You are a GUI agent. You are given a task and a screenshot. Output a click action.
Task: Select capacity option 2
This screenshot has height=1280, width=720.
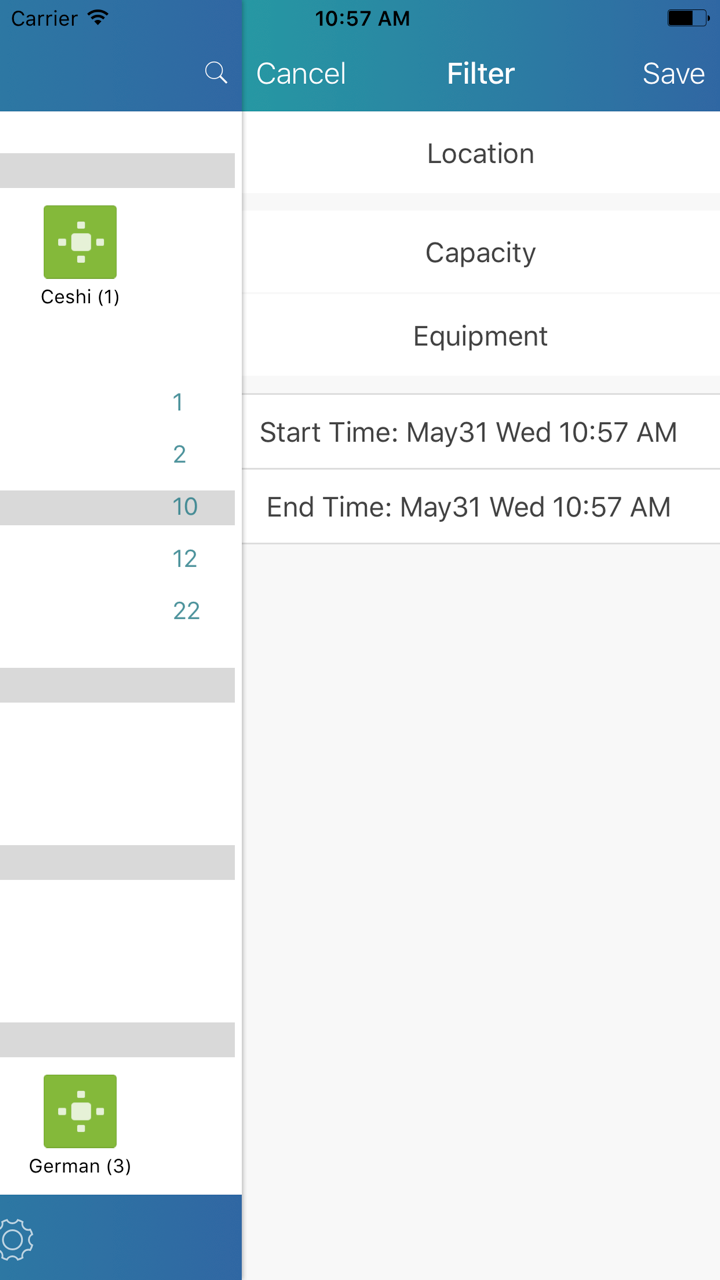coord(178,454)
